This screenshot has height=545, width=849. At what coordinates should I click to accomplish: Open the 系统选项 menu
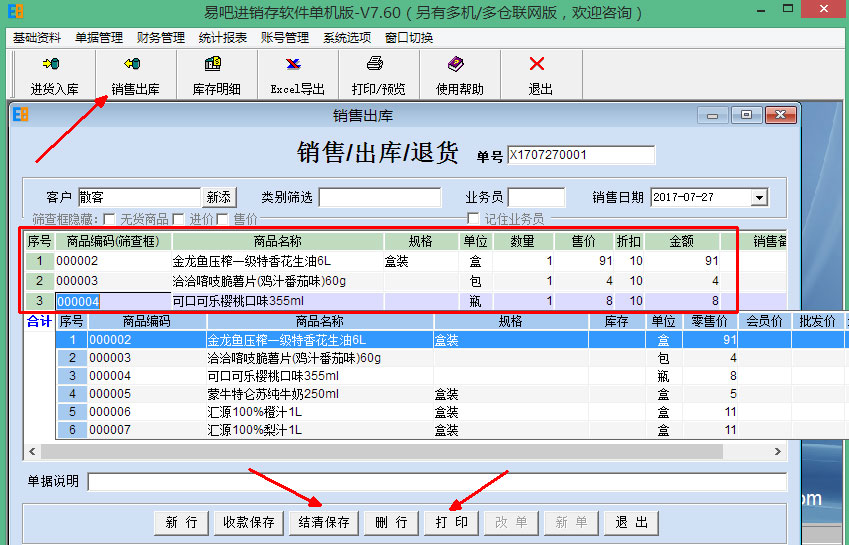347,38
